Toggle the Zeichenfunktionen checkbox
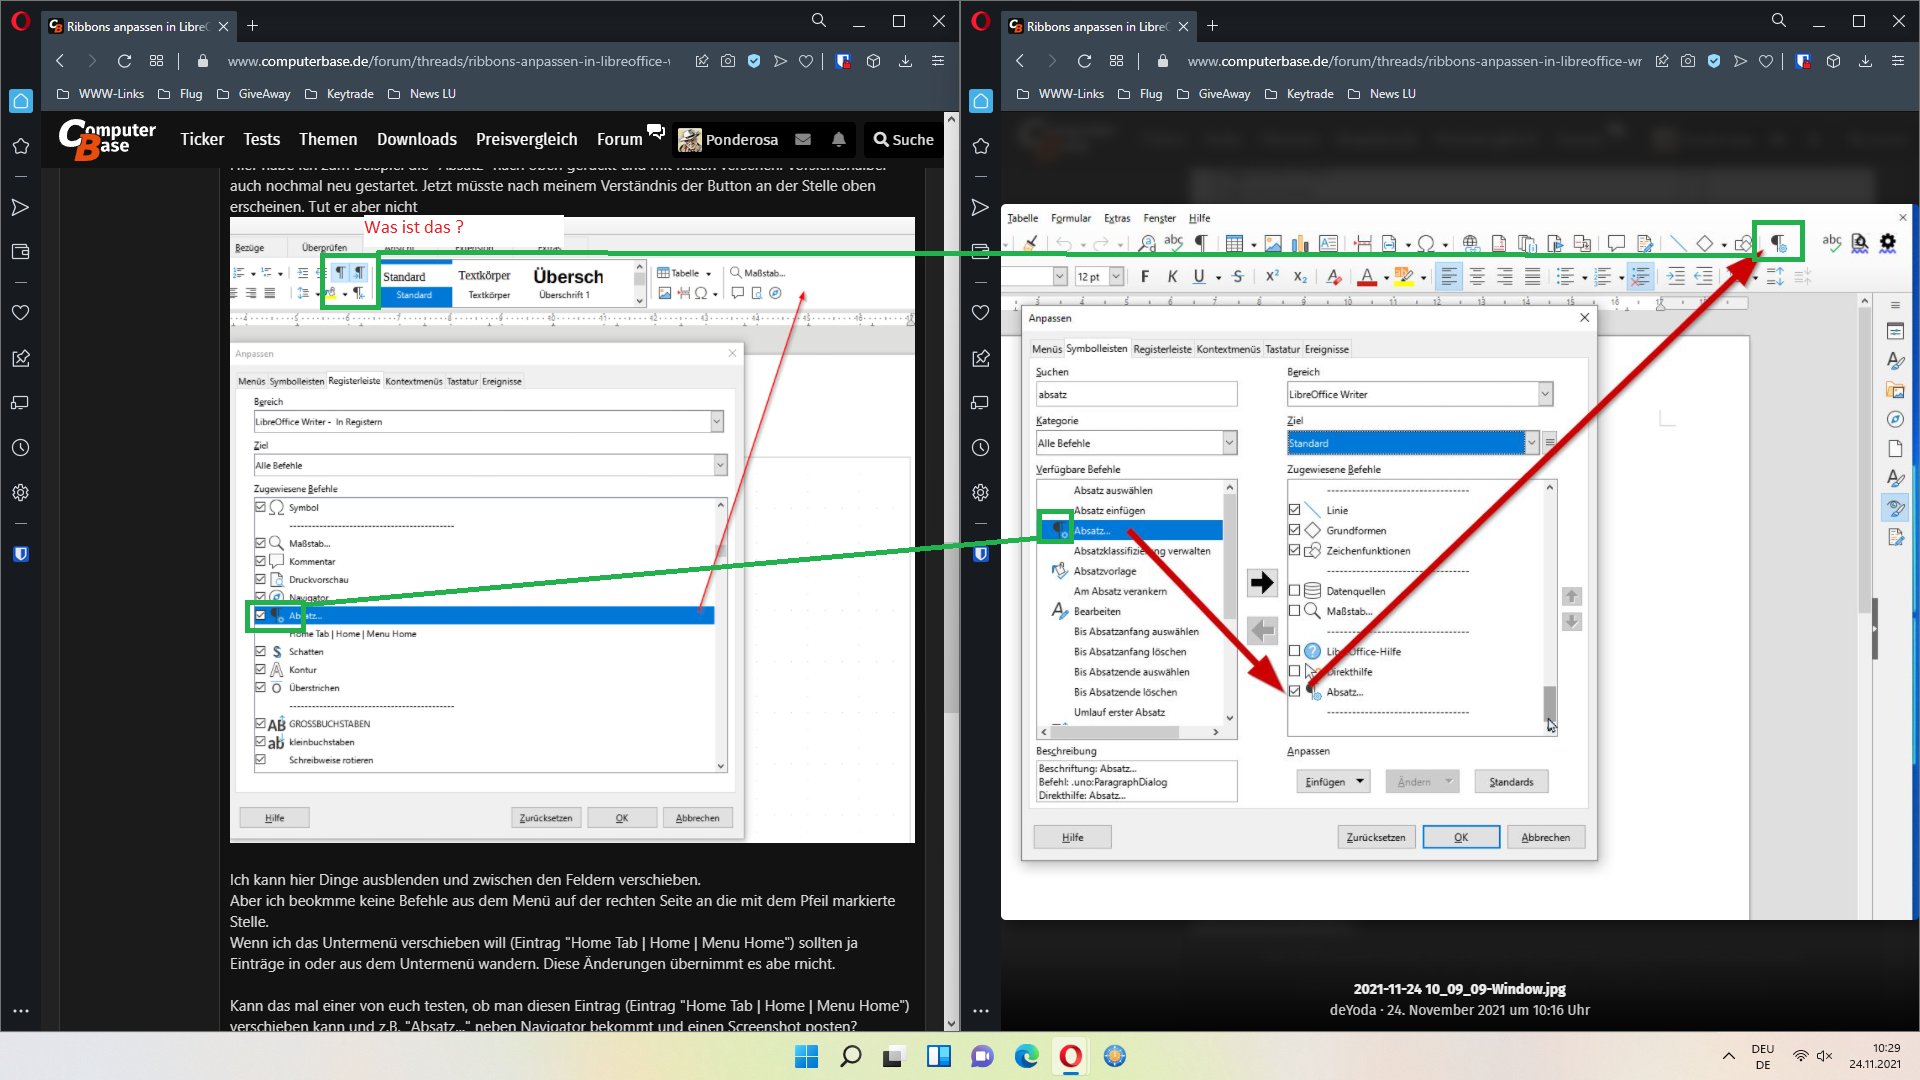 click(x=1294, y=550)
